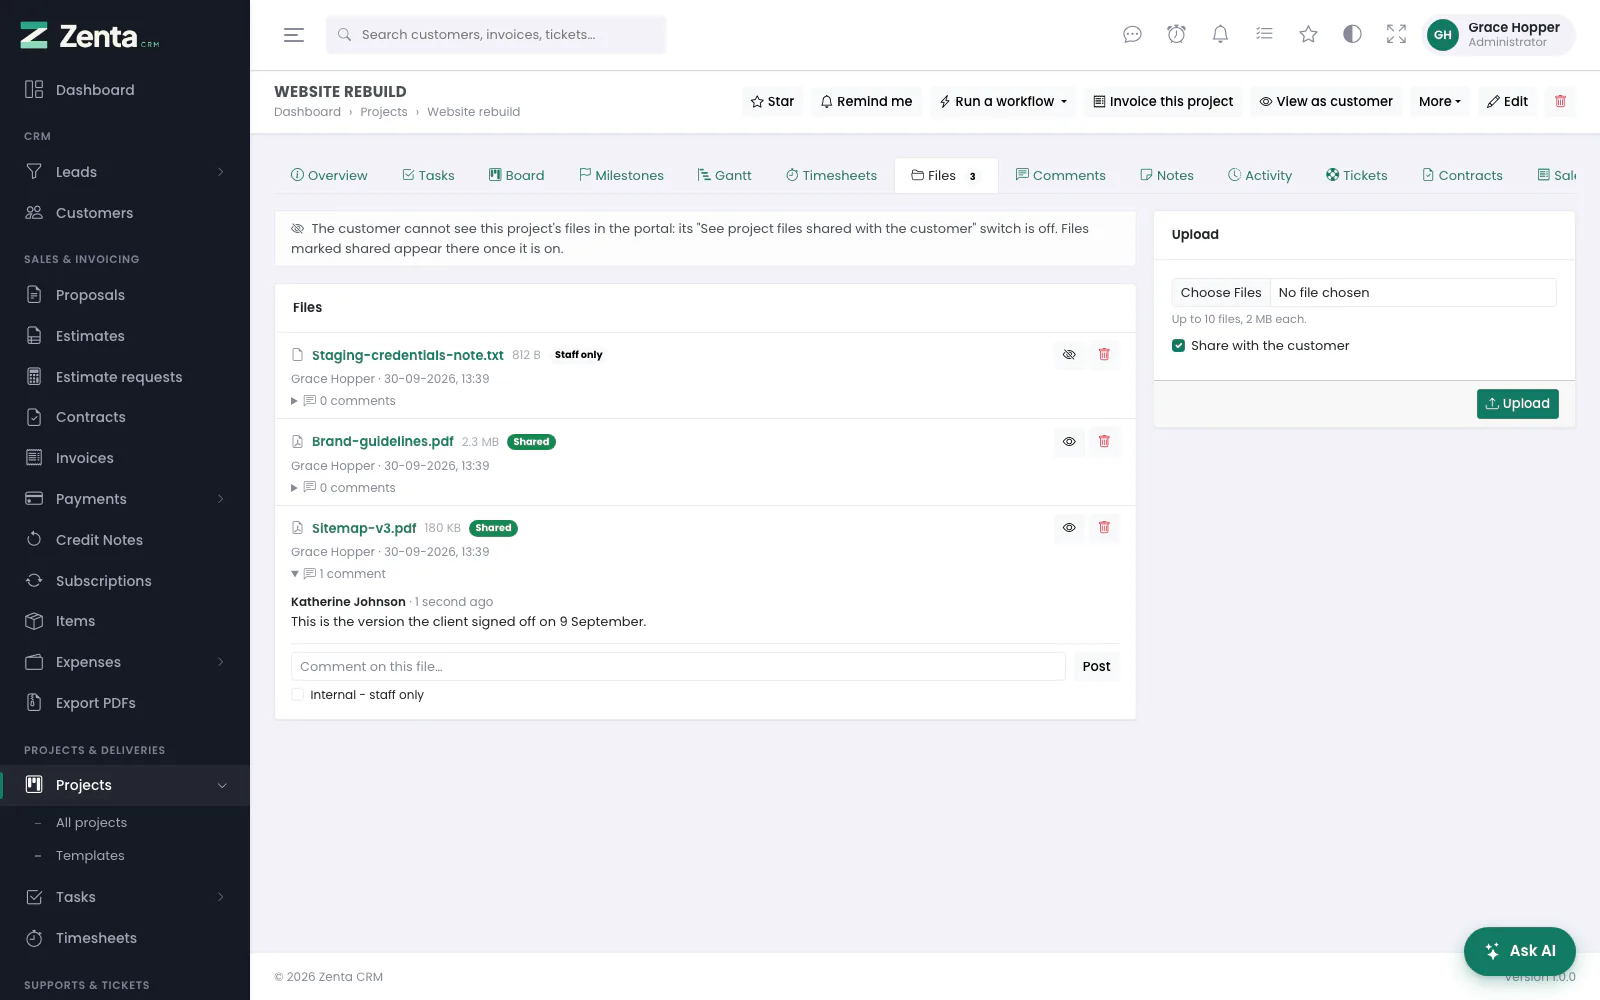The image size is (1600, 1000).
Task: Open the starred favorites icon in header
Action: pos(1308,35)
